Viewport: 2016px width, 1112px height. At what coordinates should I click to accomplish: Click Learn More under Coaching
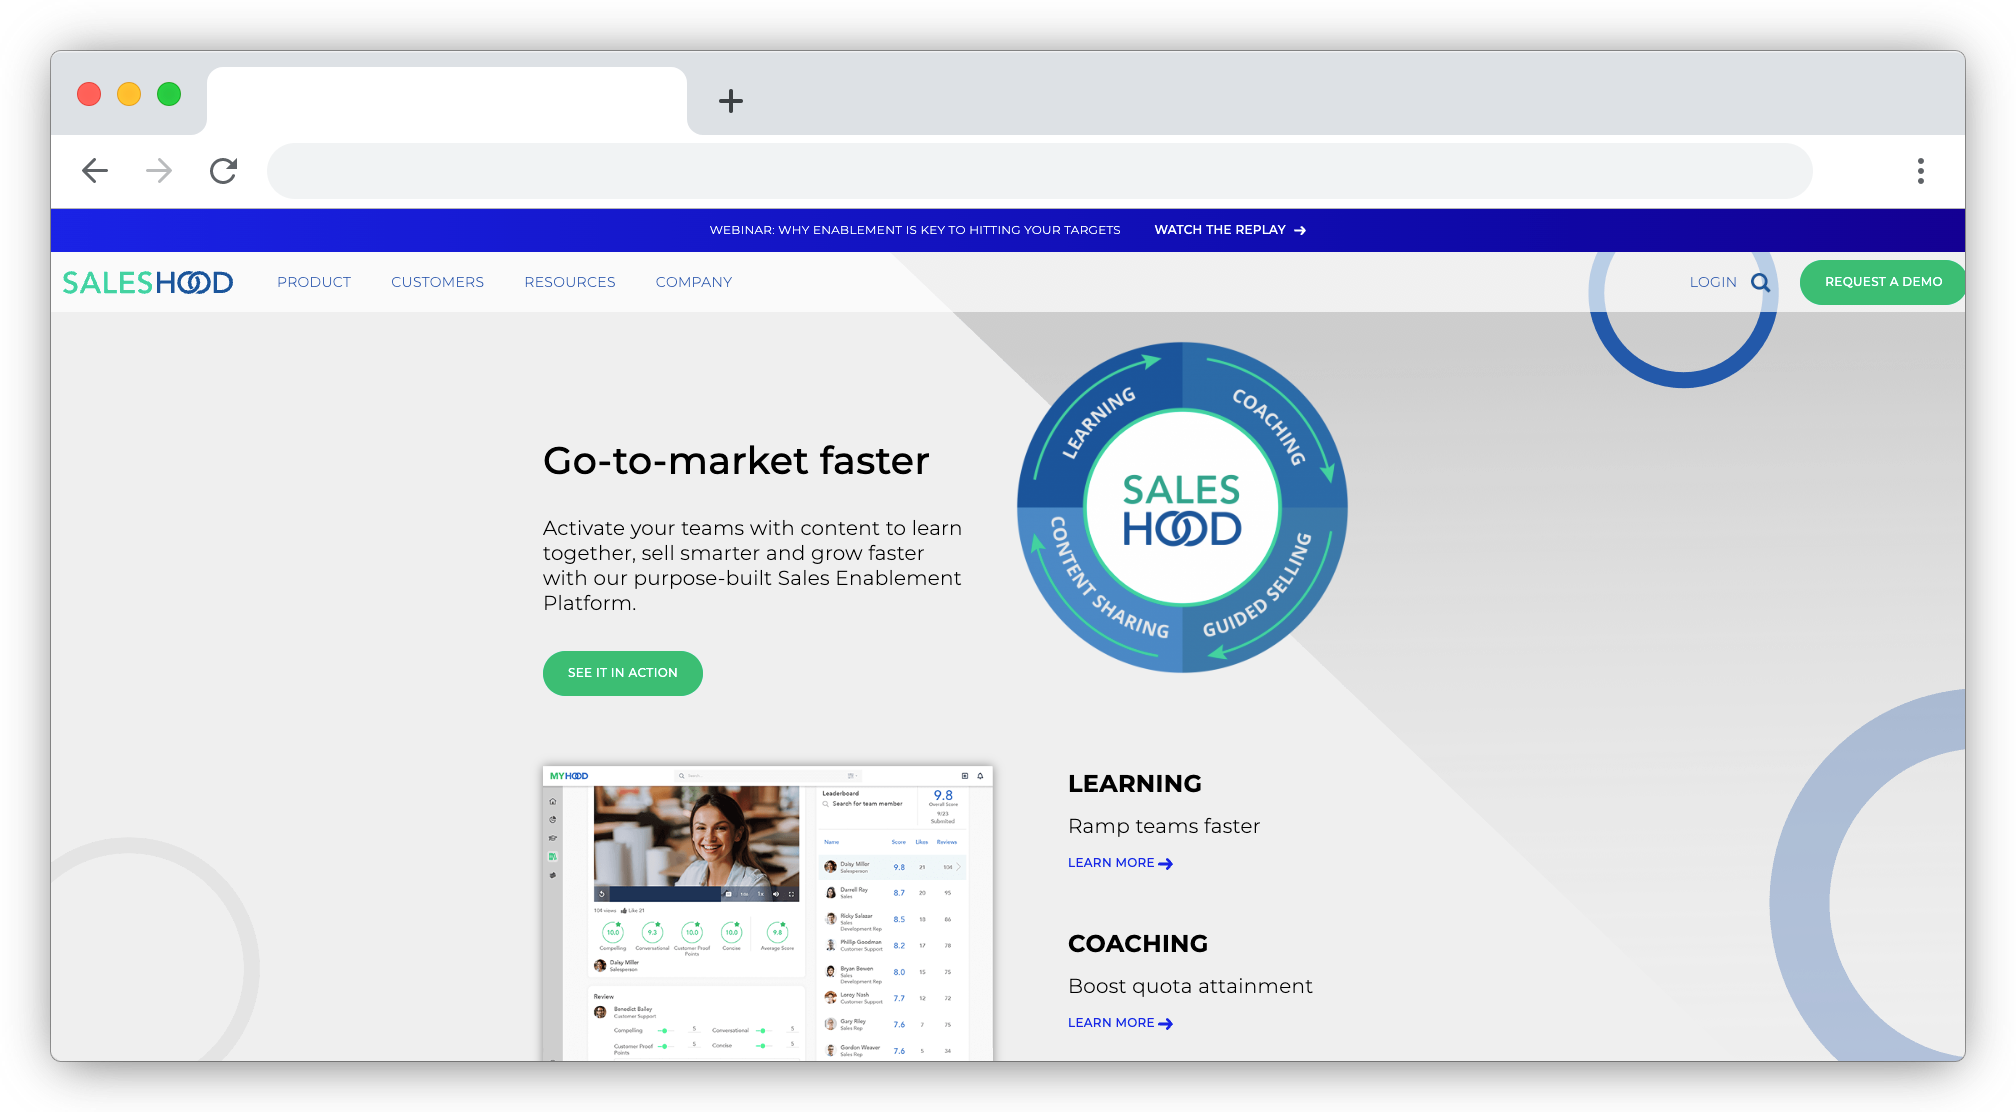pos(1111,1023)
